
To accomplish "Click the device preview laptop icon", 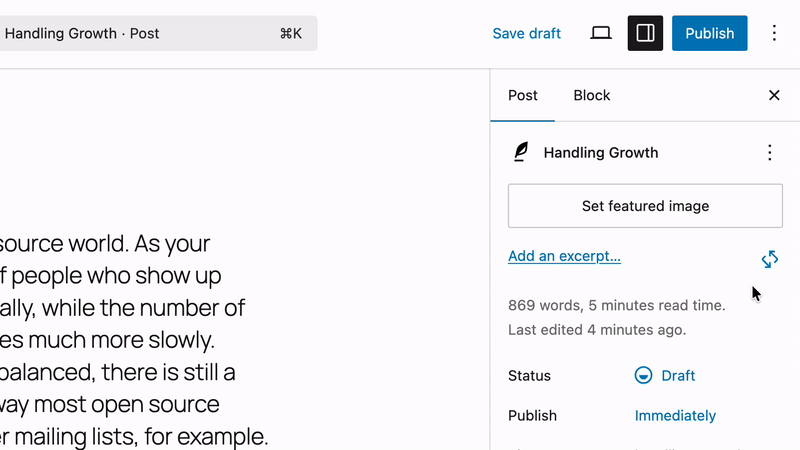I will [x=601, y=33].
